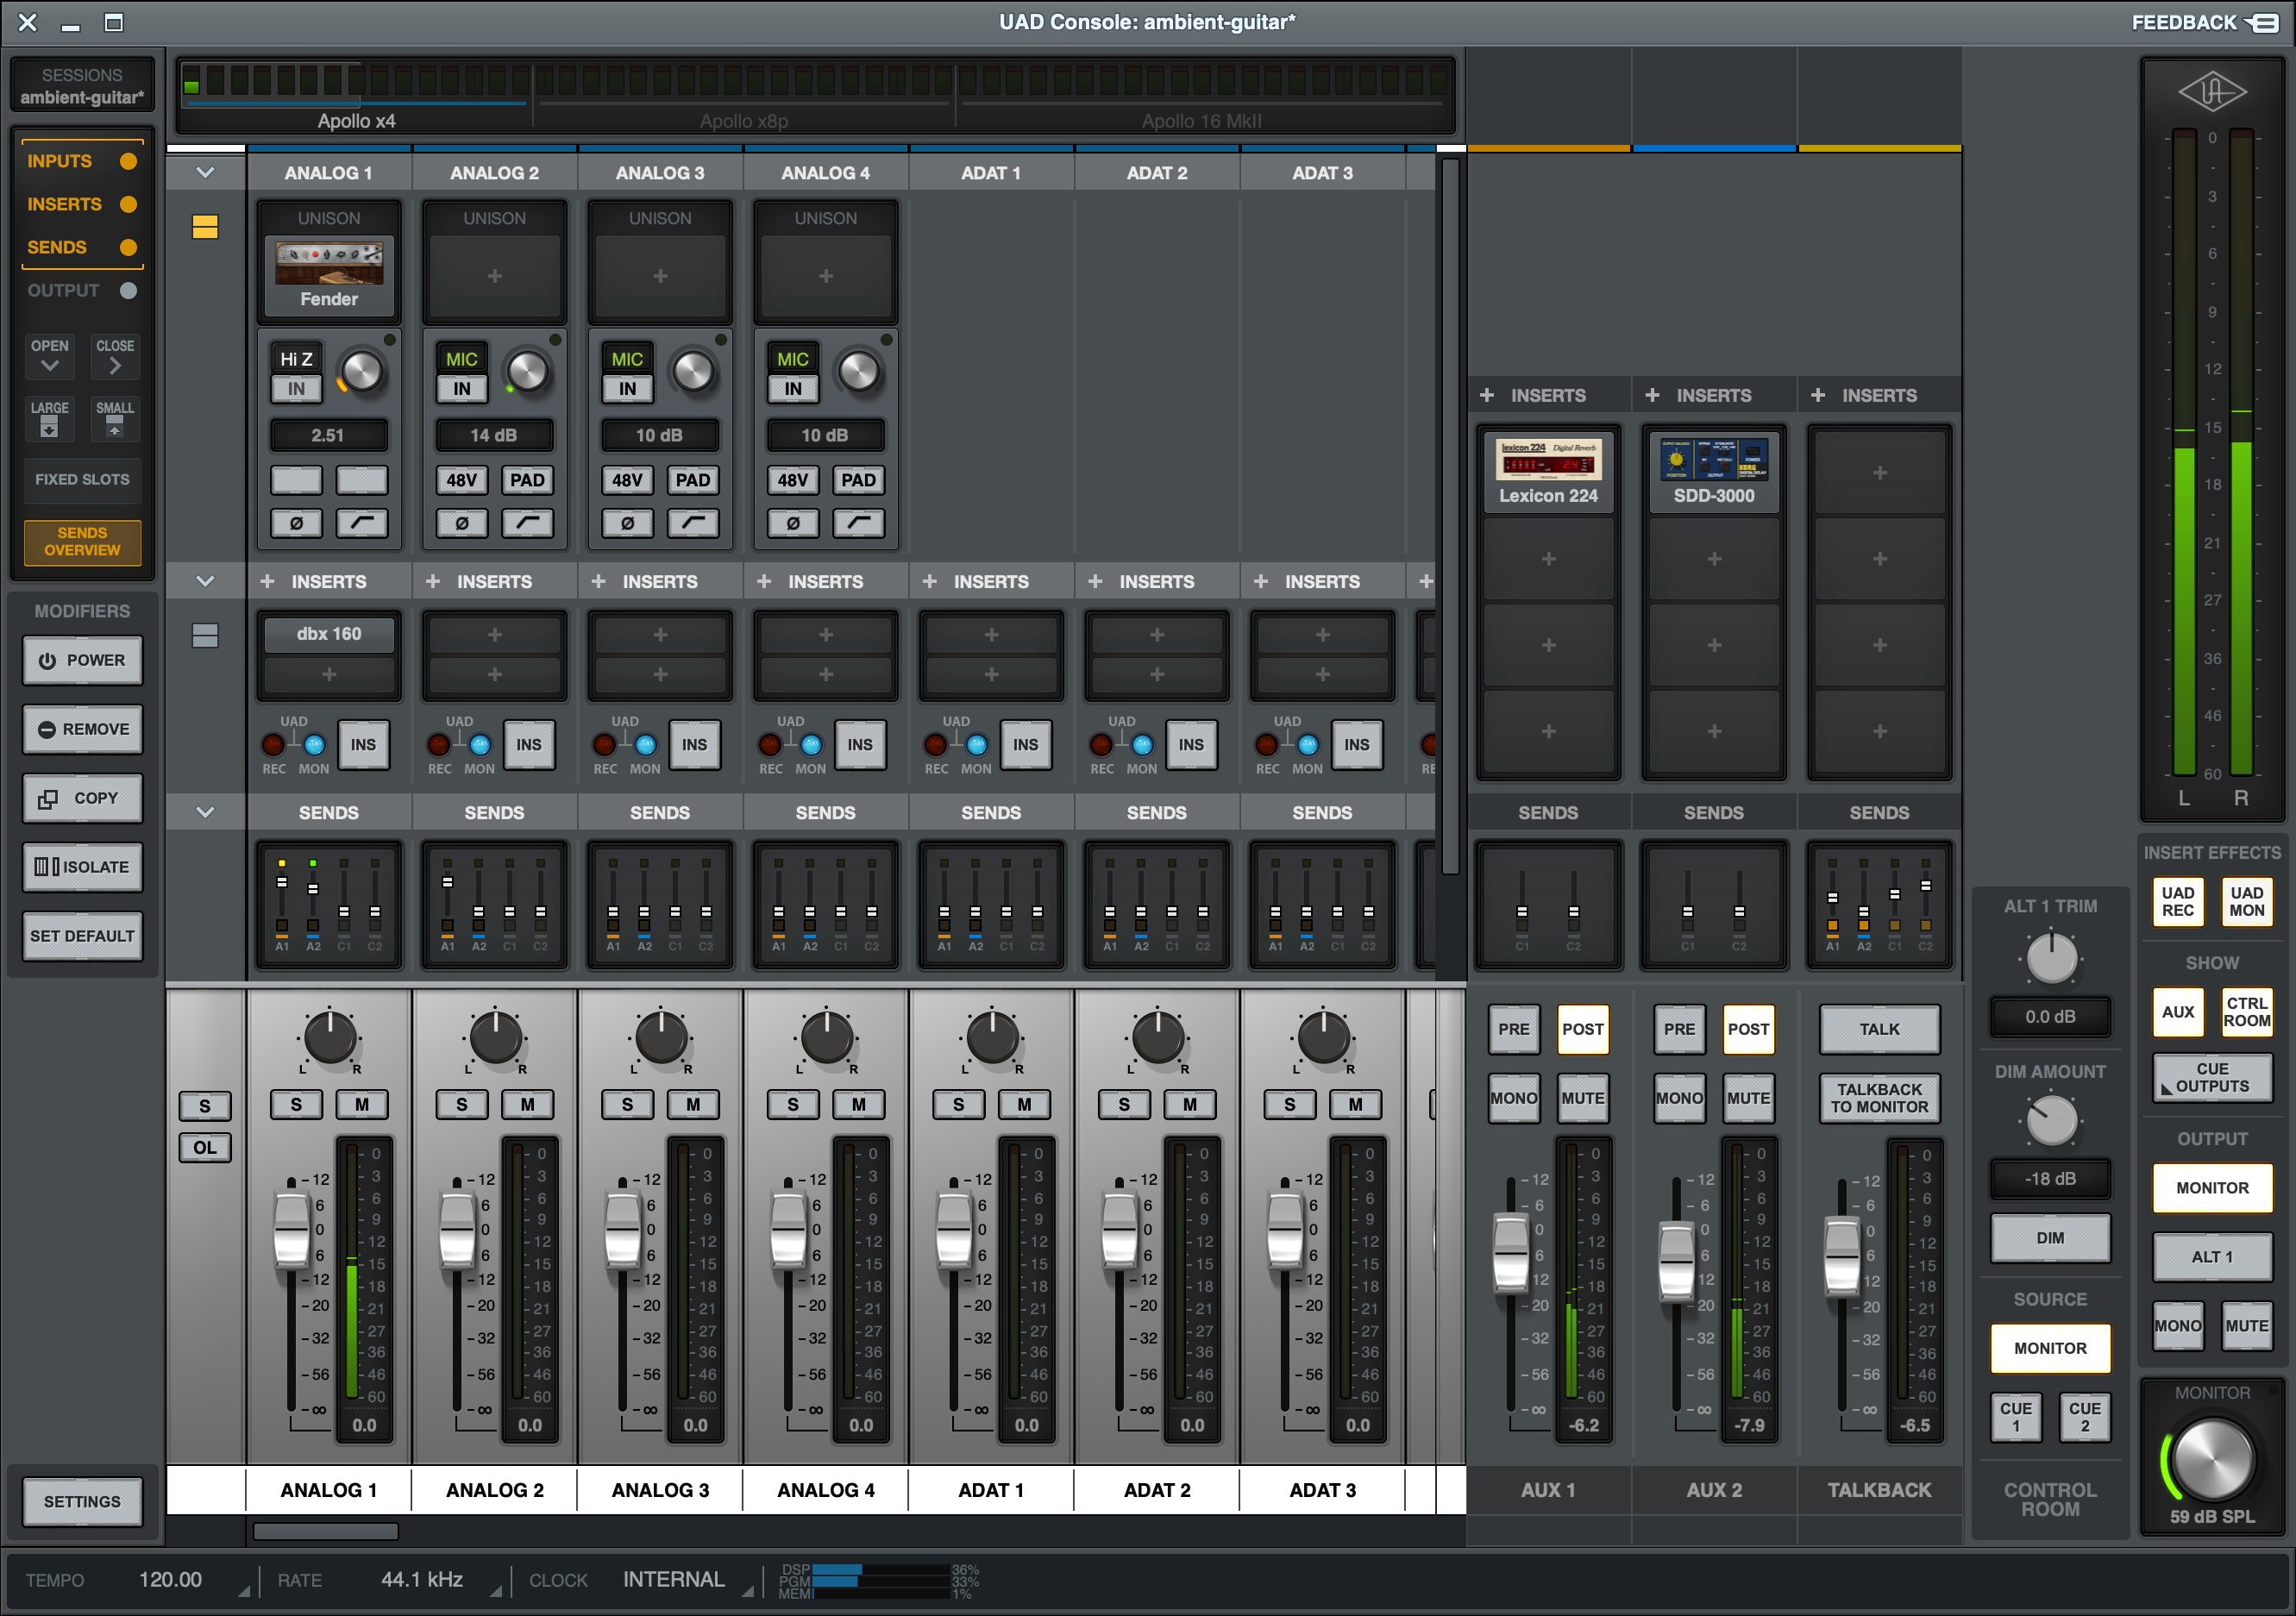The height and width of the screenshot is (1616, 2296).
Task: Mute the AUX 1 channel
Action: (x=1583, y=1098)
